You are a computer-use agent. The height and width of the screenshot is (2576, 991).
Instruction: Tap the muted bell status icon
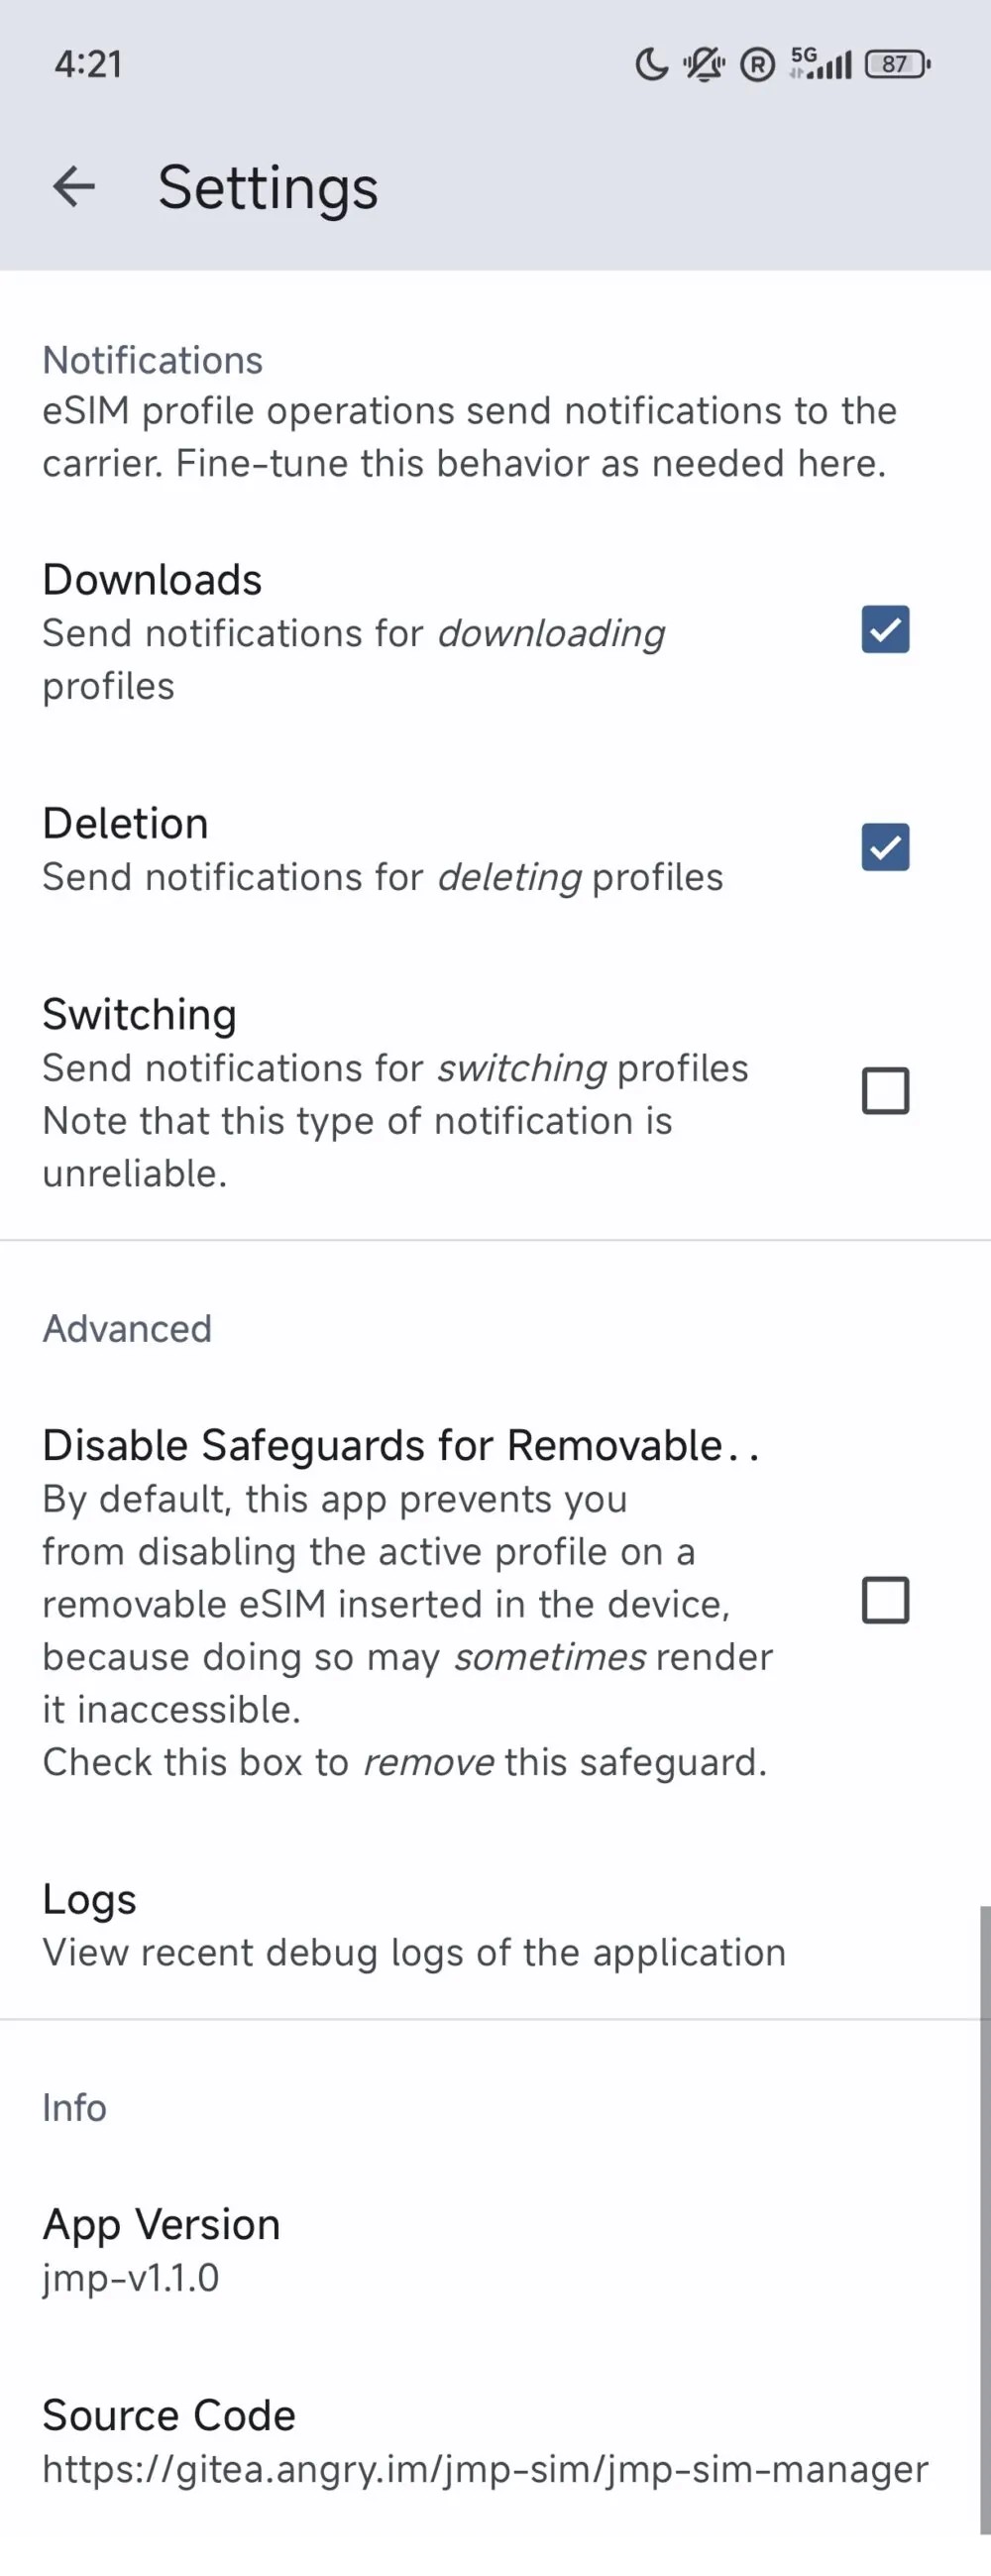704,65
